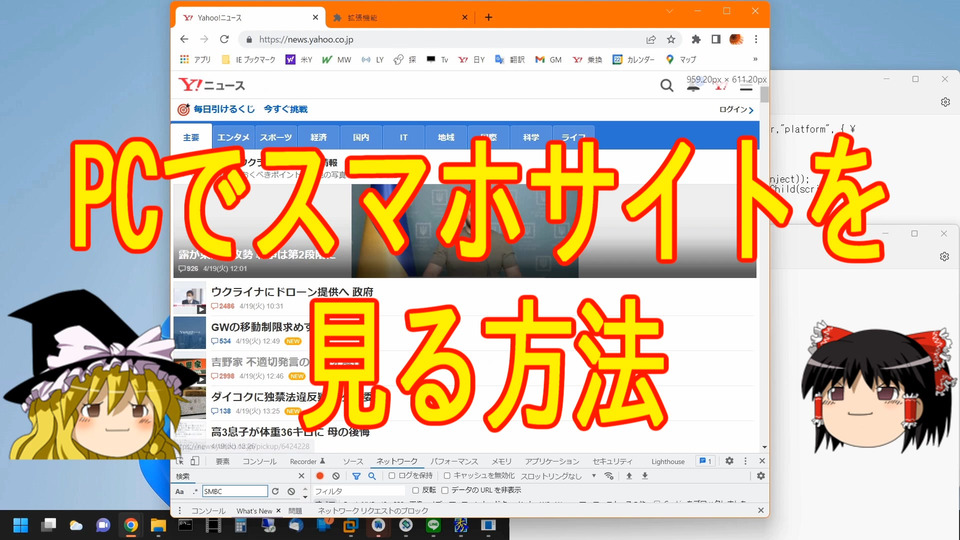This screenshot has height=540, width=960.
Task: Click the フィルタ filter input field
Action: (359, 491)
